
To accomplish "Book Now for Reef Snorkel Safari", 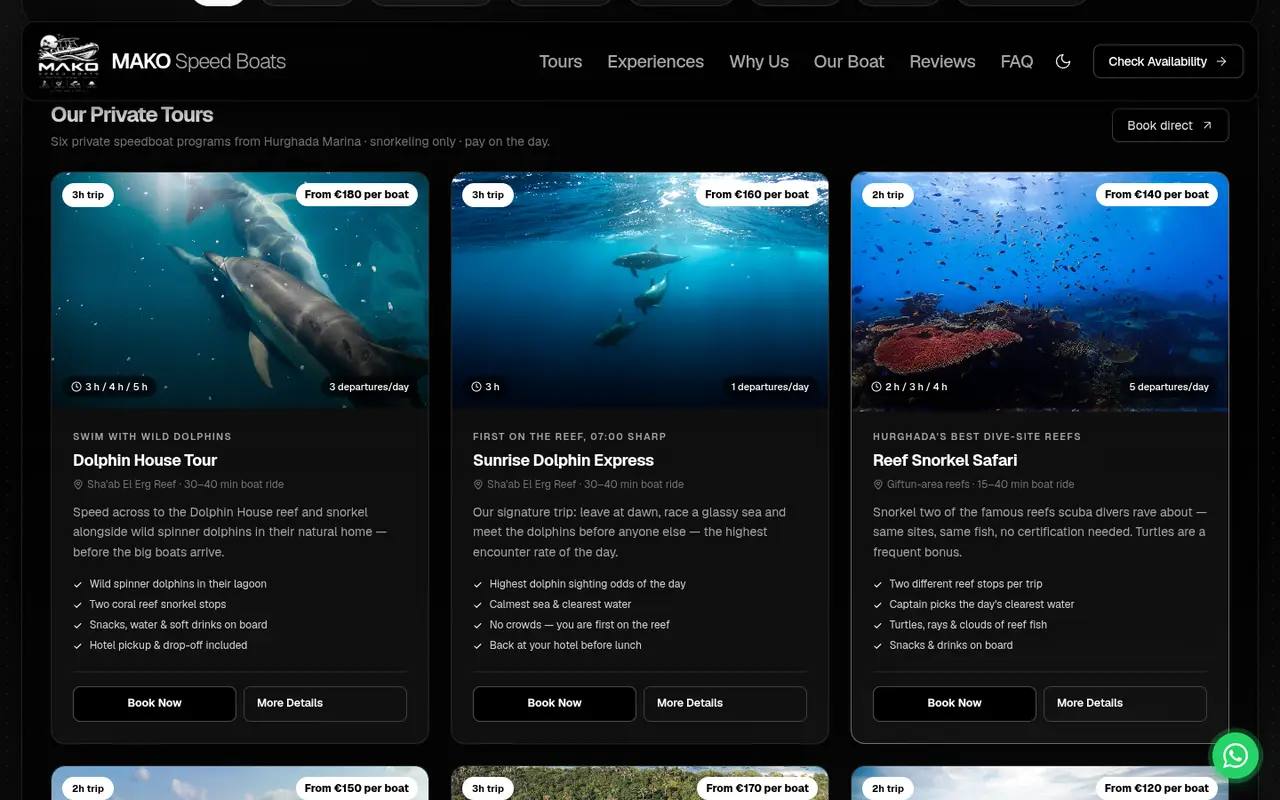I will click(954, 703).
